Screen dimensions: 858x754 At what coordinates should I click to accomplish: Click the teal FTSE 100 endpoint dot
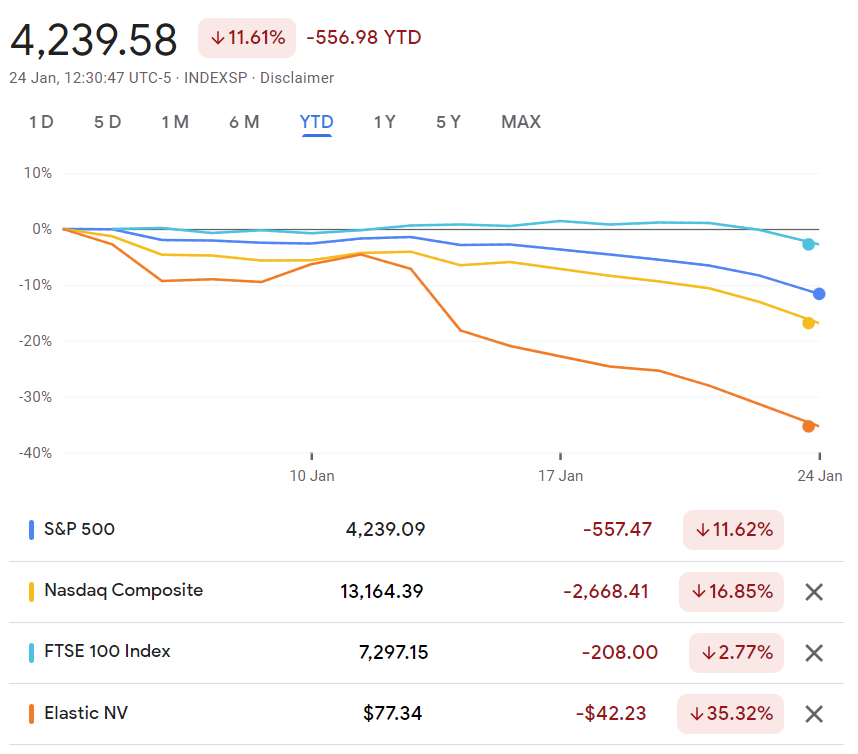[808, 244]
